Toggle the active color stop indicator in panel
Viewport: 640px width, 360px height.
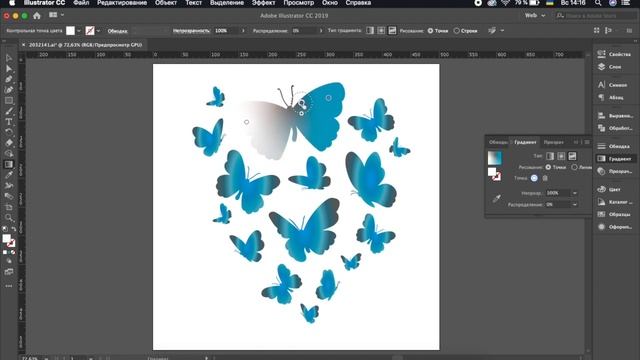click(534, 178)
